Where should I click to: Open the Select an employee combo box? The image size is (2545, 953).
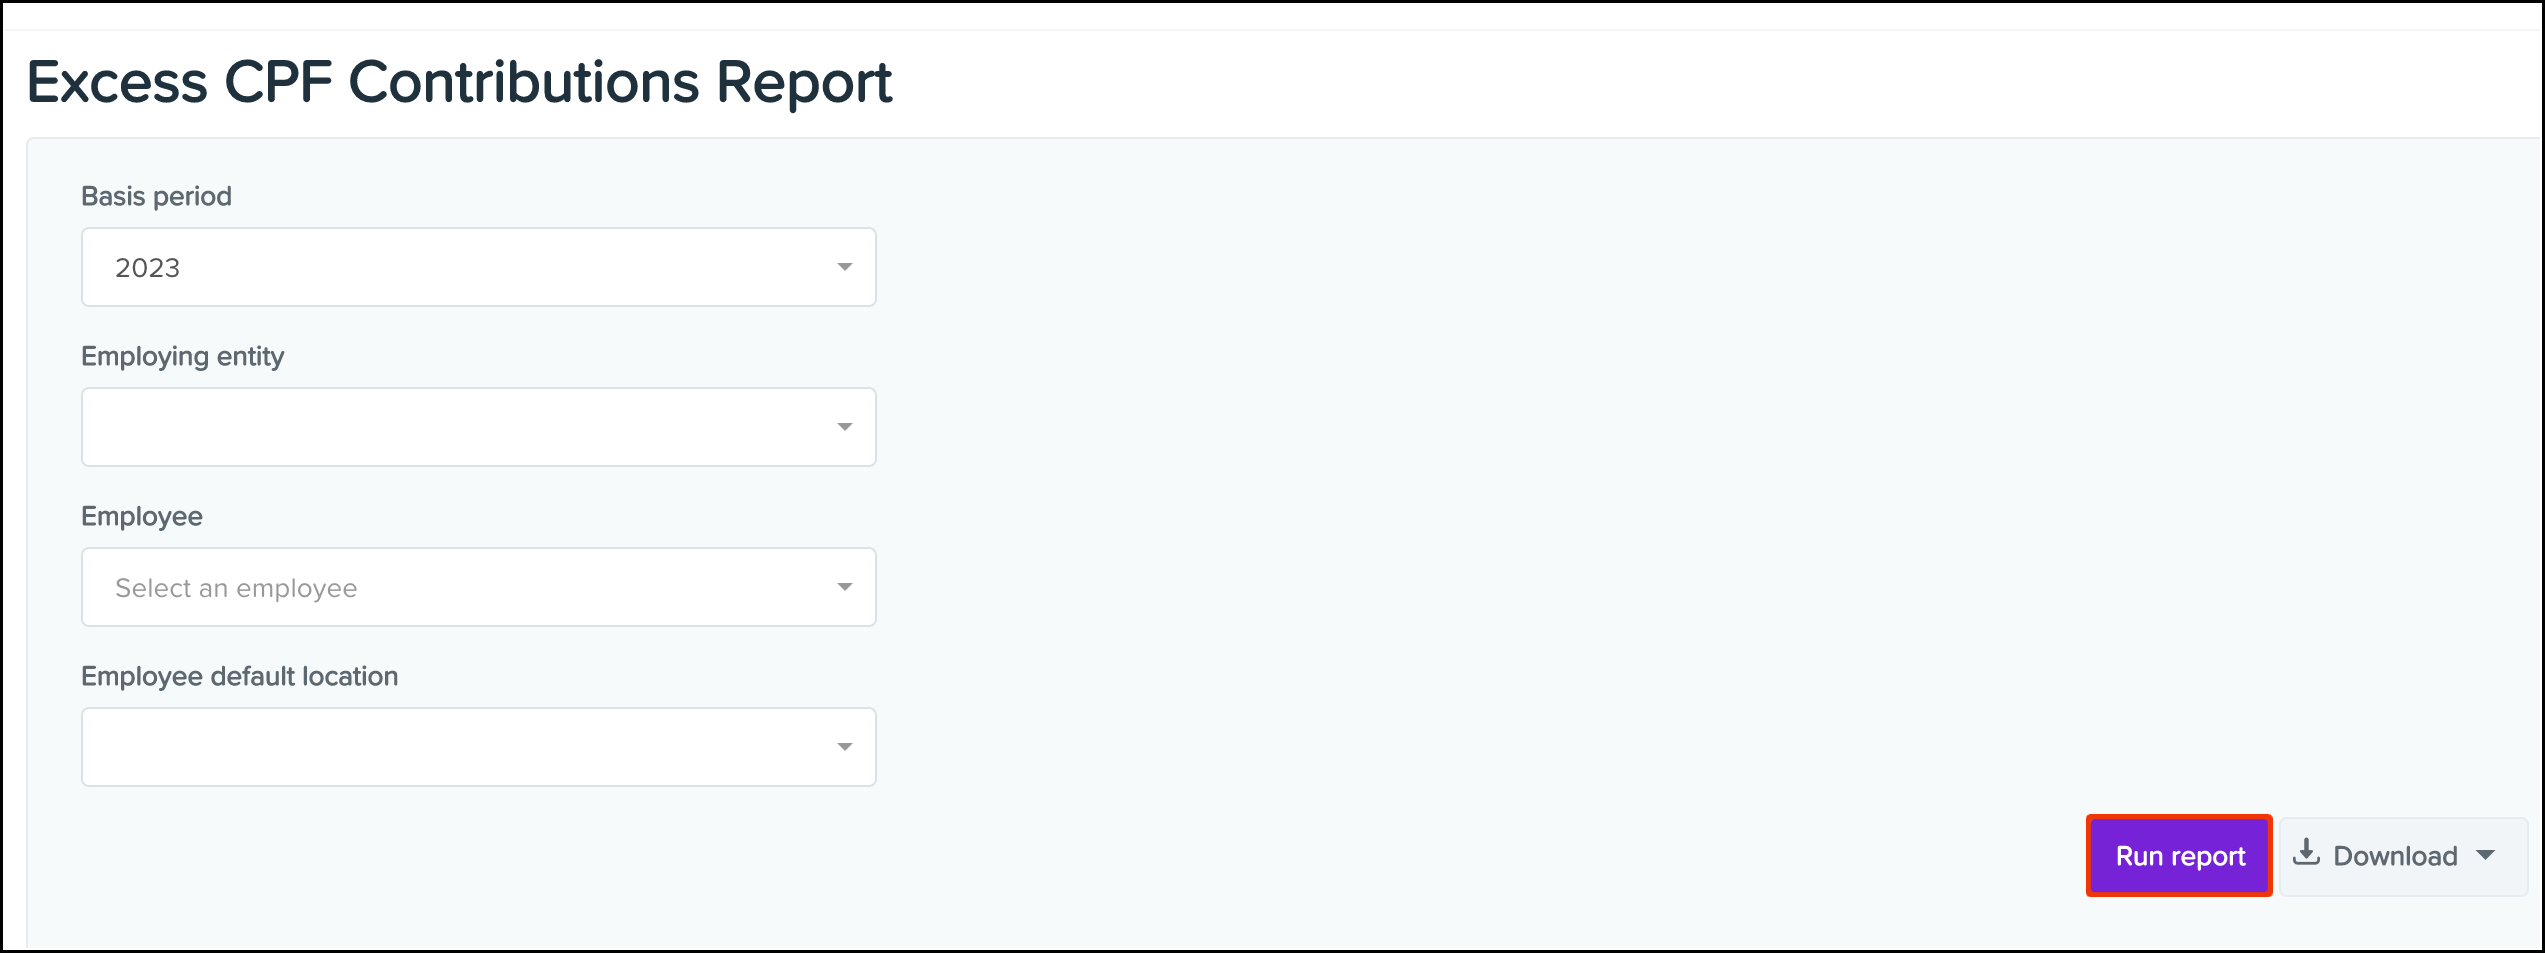coord(478,587)
